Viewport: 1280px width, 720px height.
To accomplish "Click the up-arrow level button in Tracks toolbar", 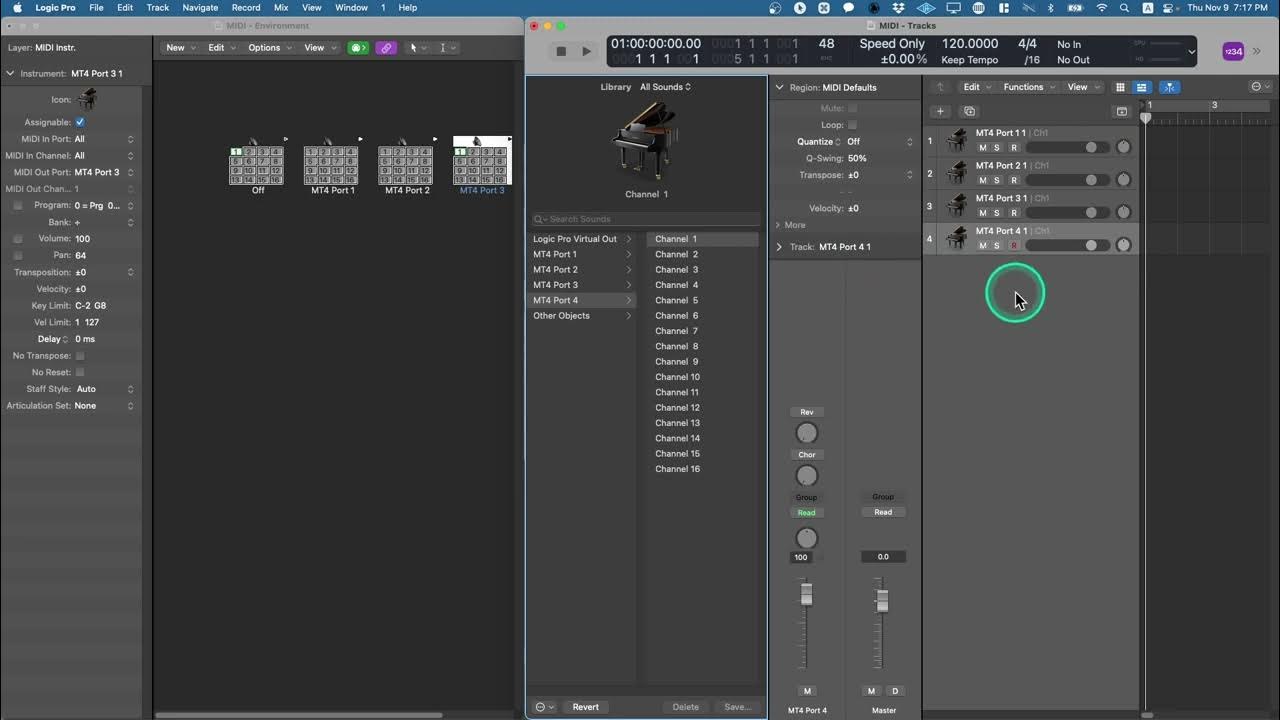I will [939, 87].
